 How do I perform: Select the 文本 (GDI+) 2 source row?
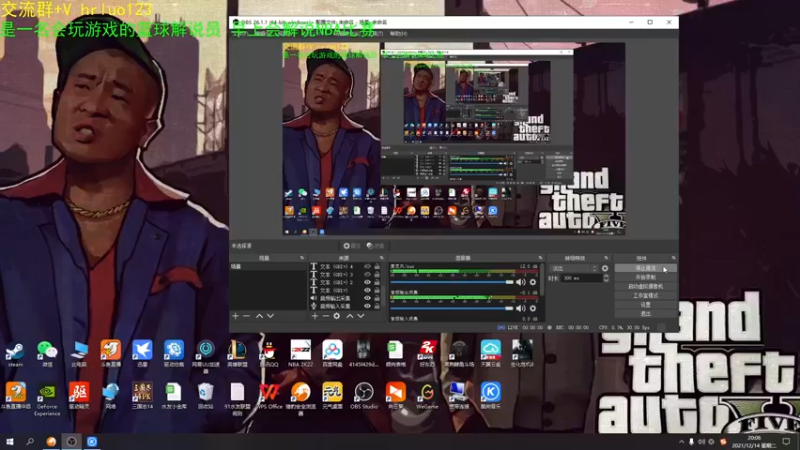pos(346,282)
